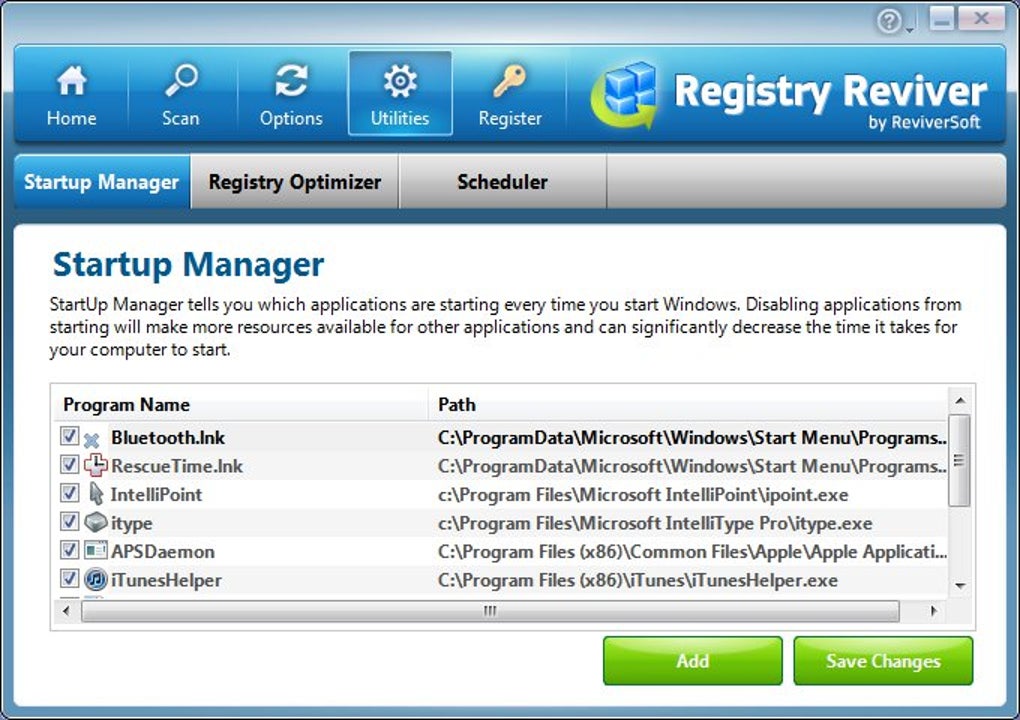Click the Save Changes button
The height and width of the screenshot is (720, 1020).
pyautogui.click(x=883, y=661)
